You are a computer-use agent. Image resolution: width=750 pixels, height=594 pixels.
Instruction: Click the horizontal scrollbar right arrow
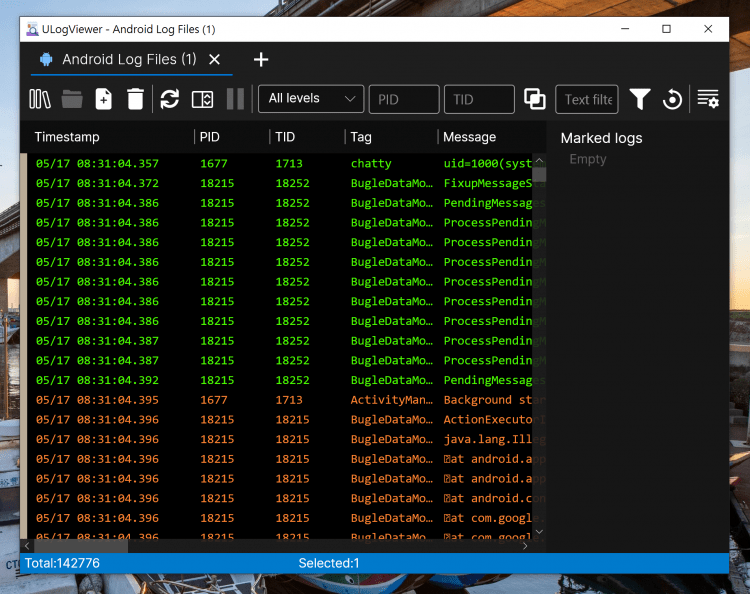[526, 546]
